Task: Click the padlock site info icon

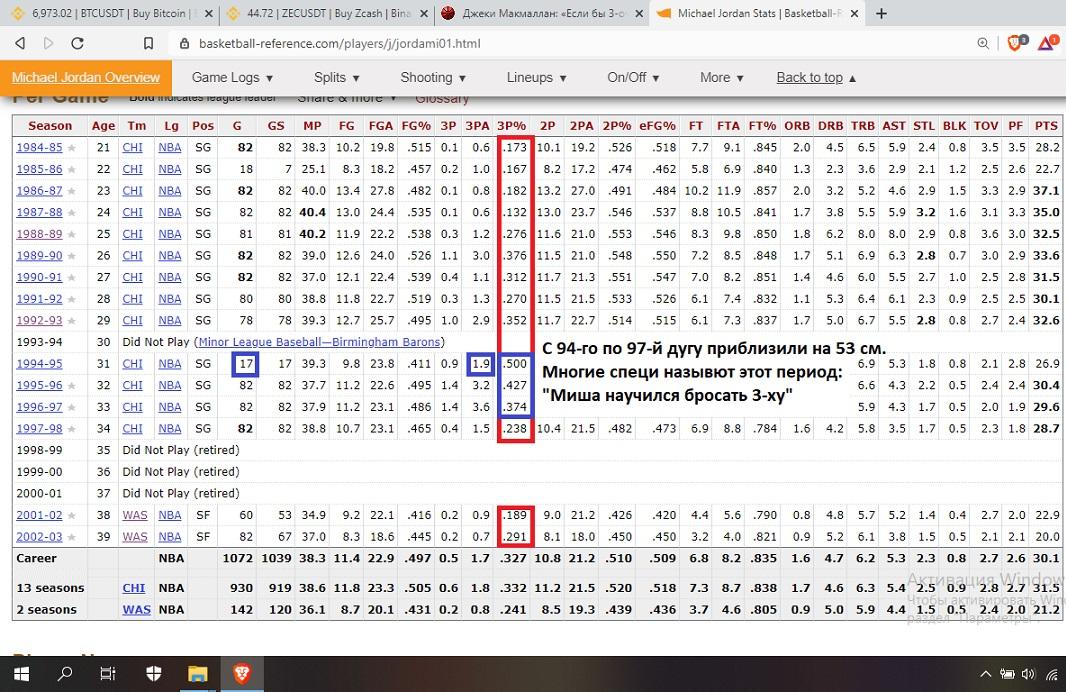Action: pyautogui.click(x=184, y=44)
